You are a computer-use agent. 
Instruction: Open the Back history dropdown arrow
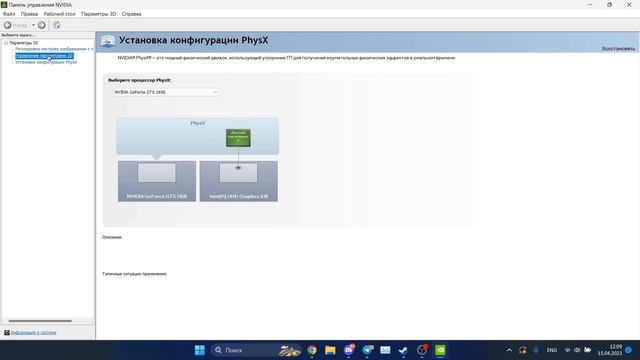[x=33, y=25]
